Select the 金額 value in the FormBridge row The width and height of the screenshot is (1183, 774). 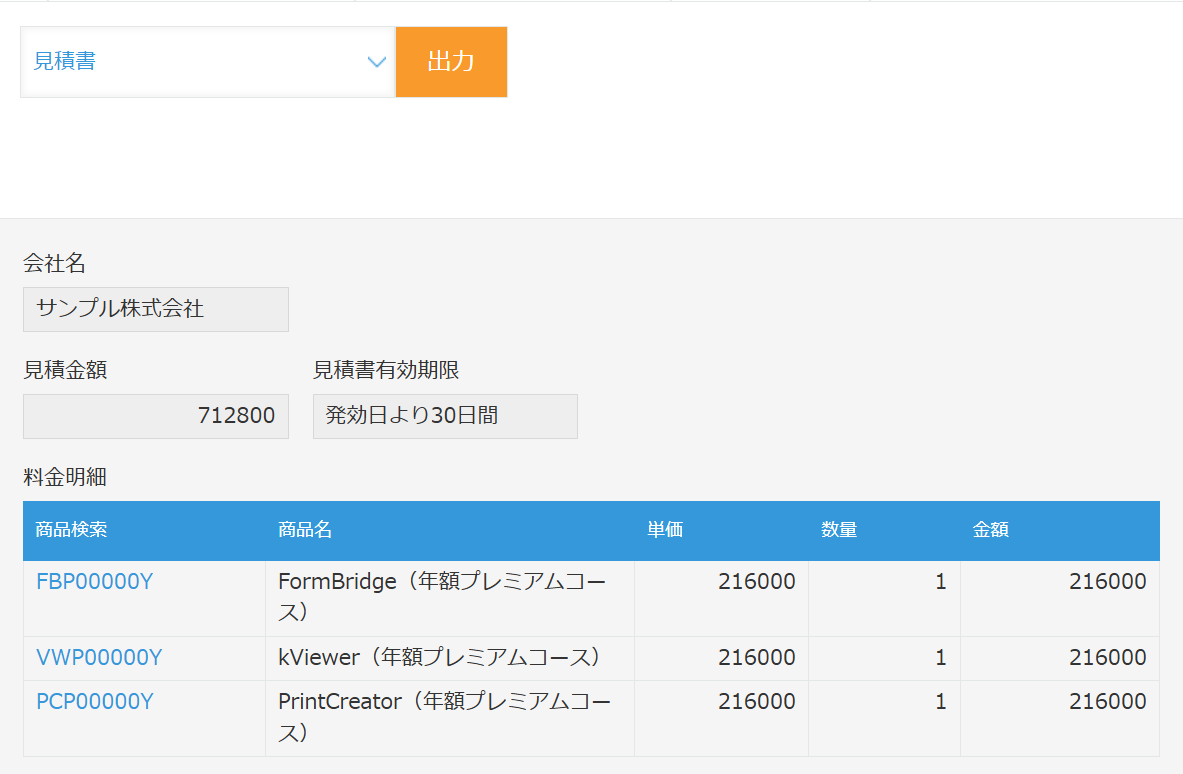pos(1107,581)
